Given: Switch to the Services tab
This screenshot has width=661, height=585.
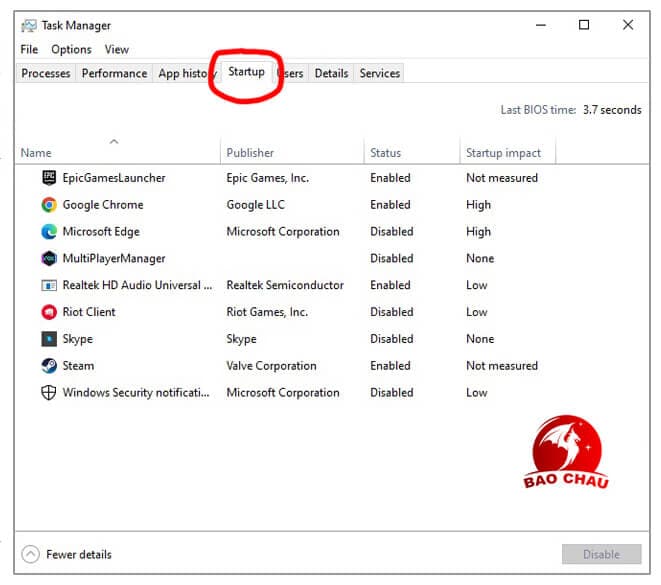Looking at the screenshot, I should [379, 73].
